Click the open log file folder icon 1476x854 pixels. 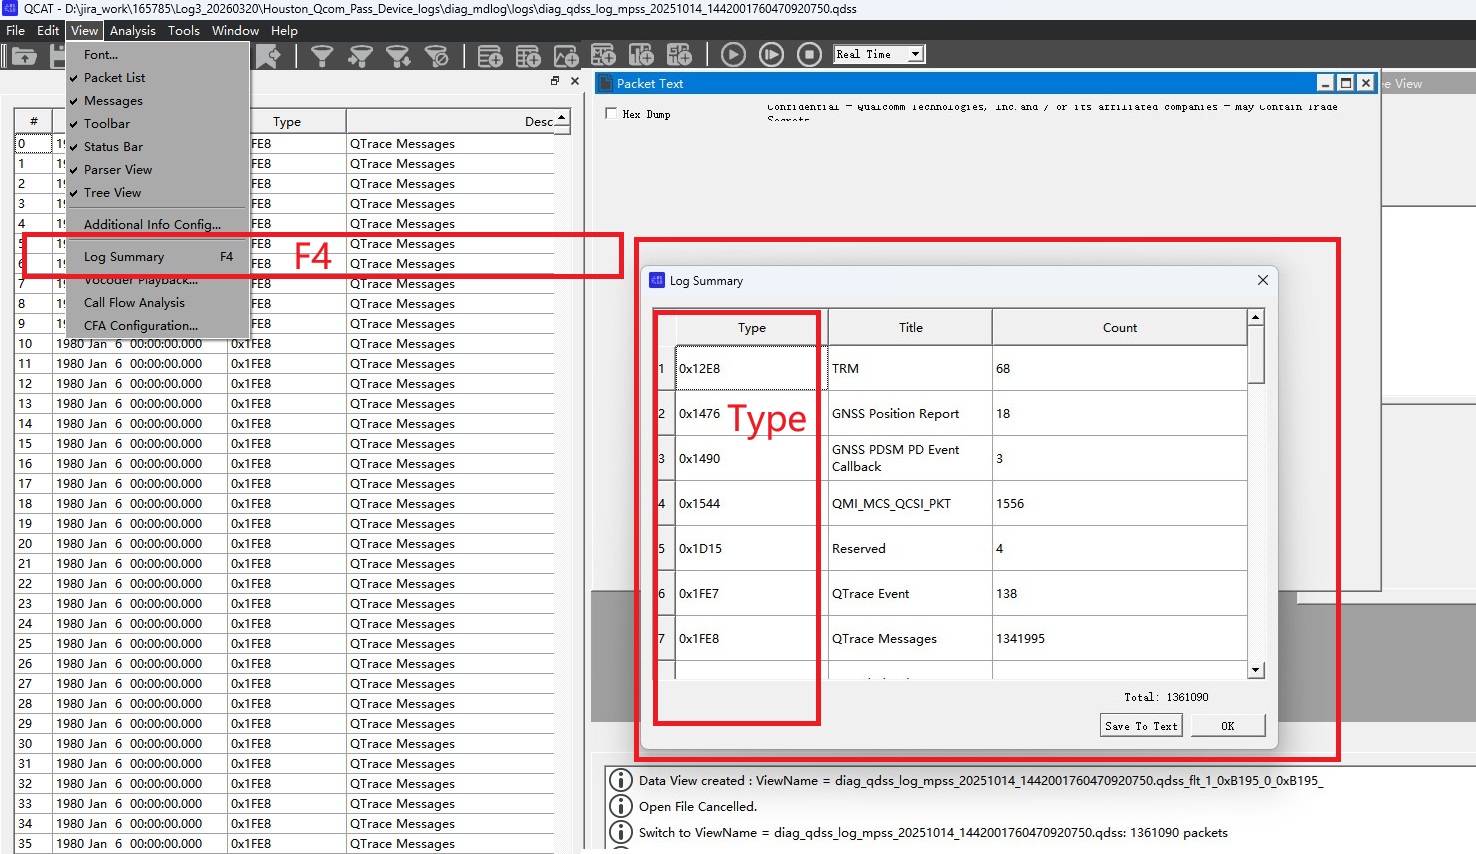[24, 56]
